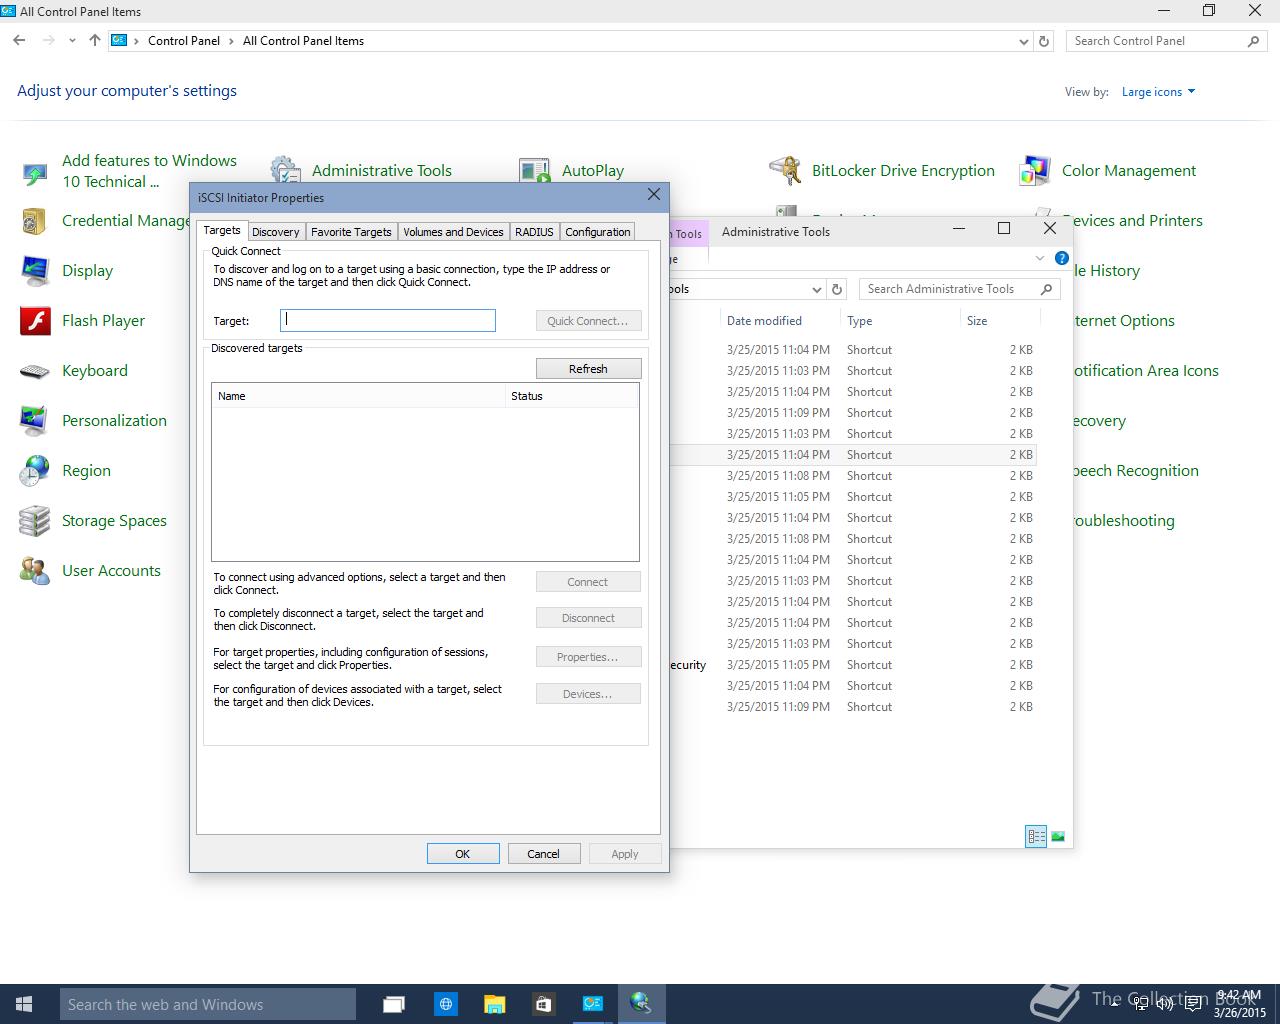Viewport: 1280px width, 1024px height.
Task: Click Cancel in iSCSI Initiator Properties
Action: click(x=543, y=854)
